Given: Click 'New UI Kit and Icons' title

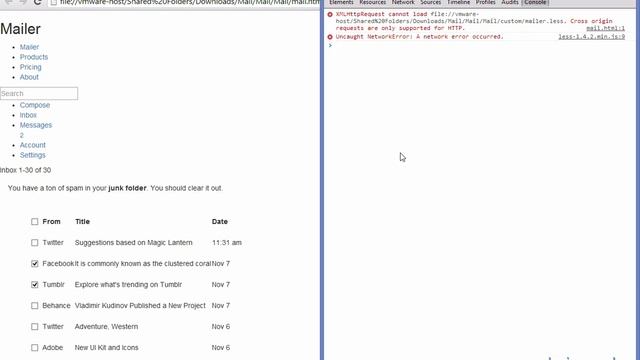Looking at the screenshot, I should [x=107, y=348].
